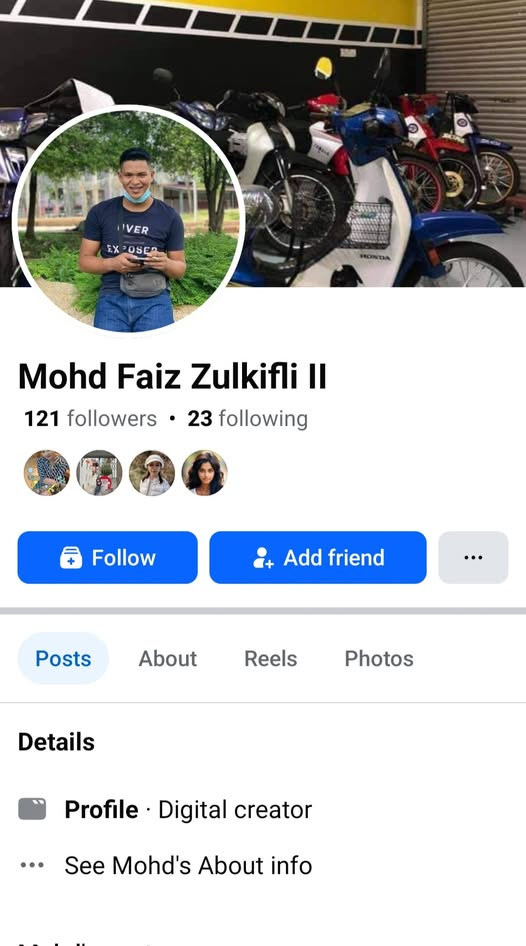526x946 pixels.
Task: Click the ellipsis icon beside About info
Action: click(32, 865)
